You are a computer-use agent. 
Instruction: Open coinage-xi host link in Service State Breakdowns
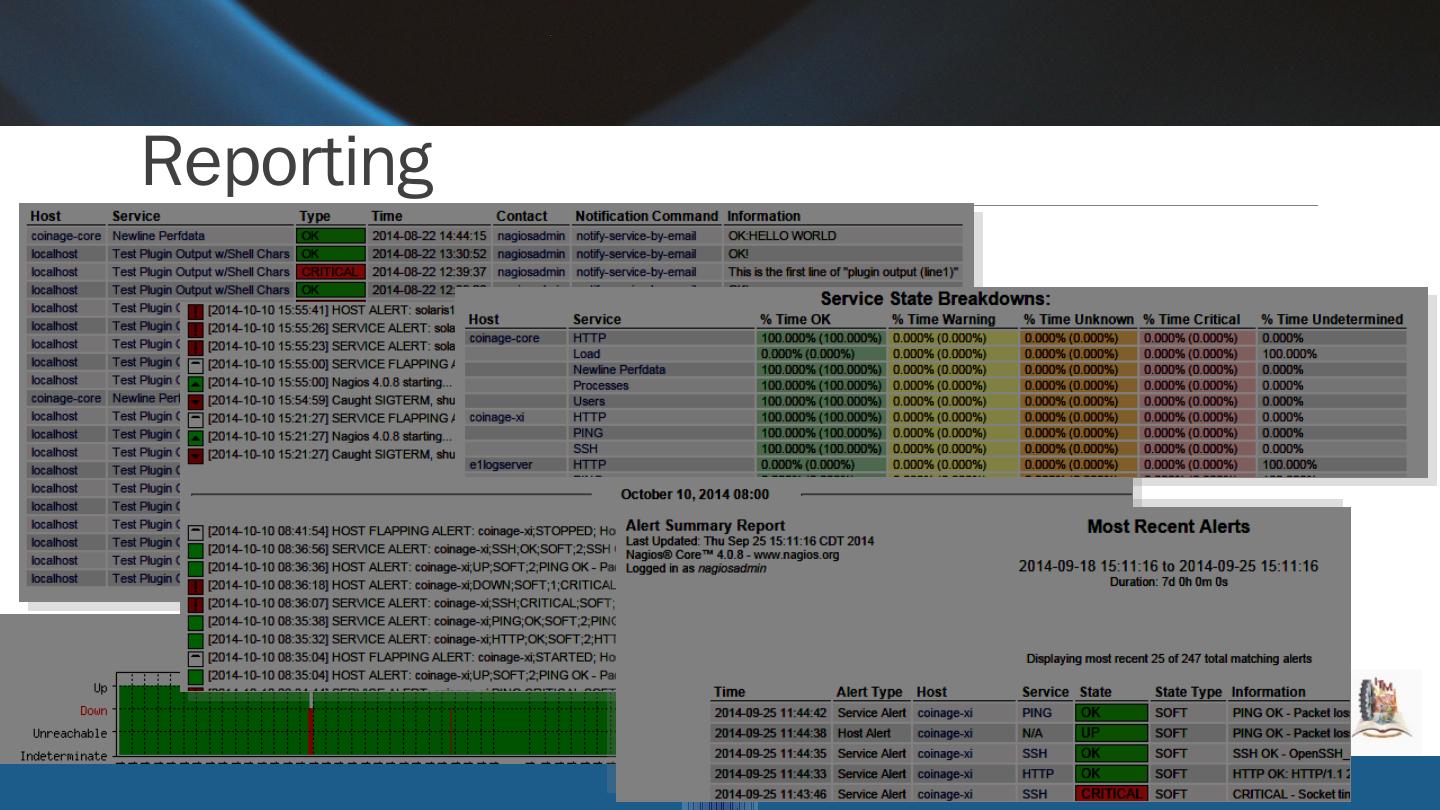(x=497, y=417)
